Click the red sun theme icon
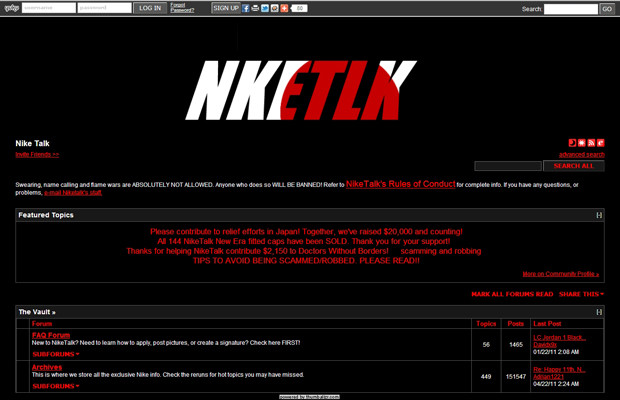 582,143
